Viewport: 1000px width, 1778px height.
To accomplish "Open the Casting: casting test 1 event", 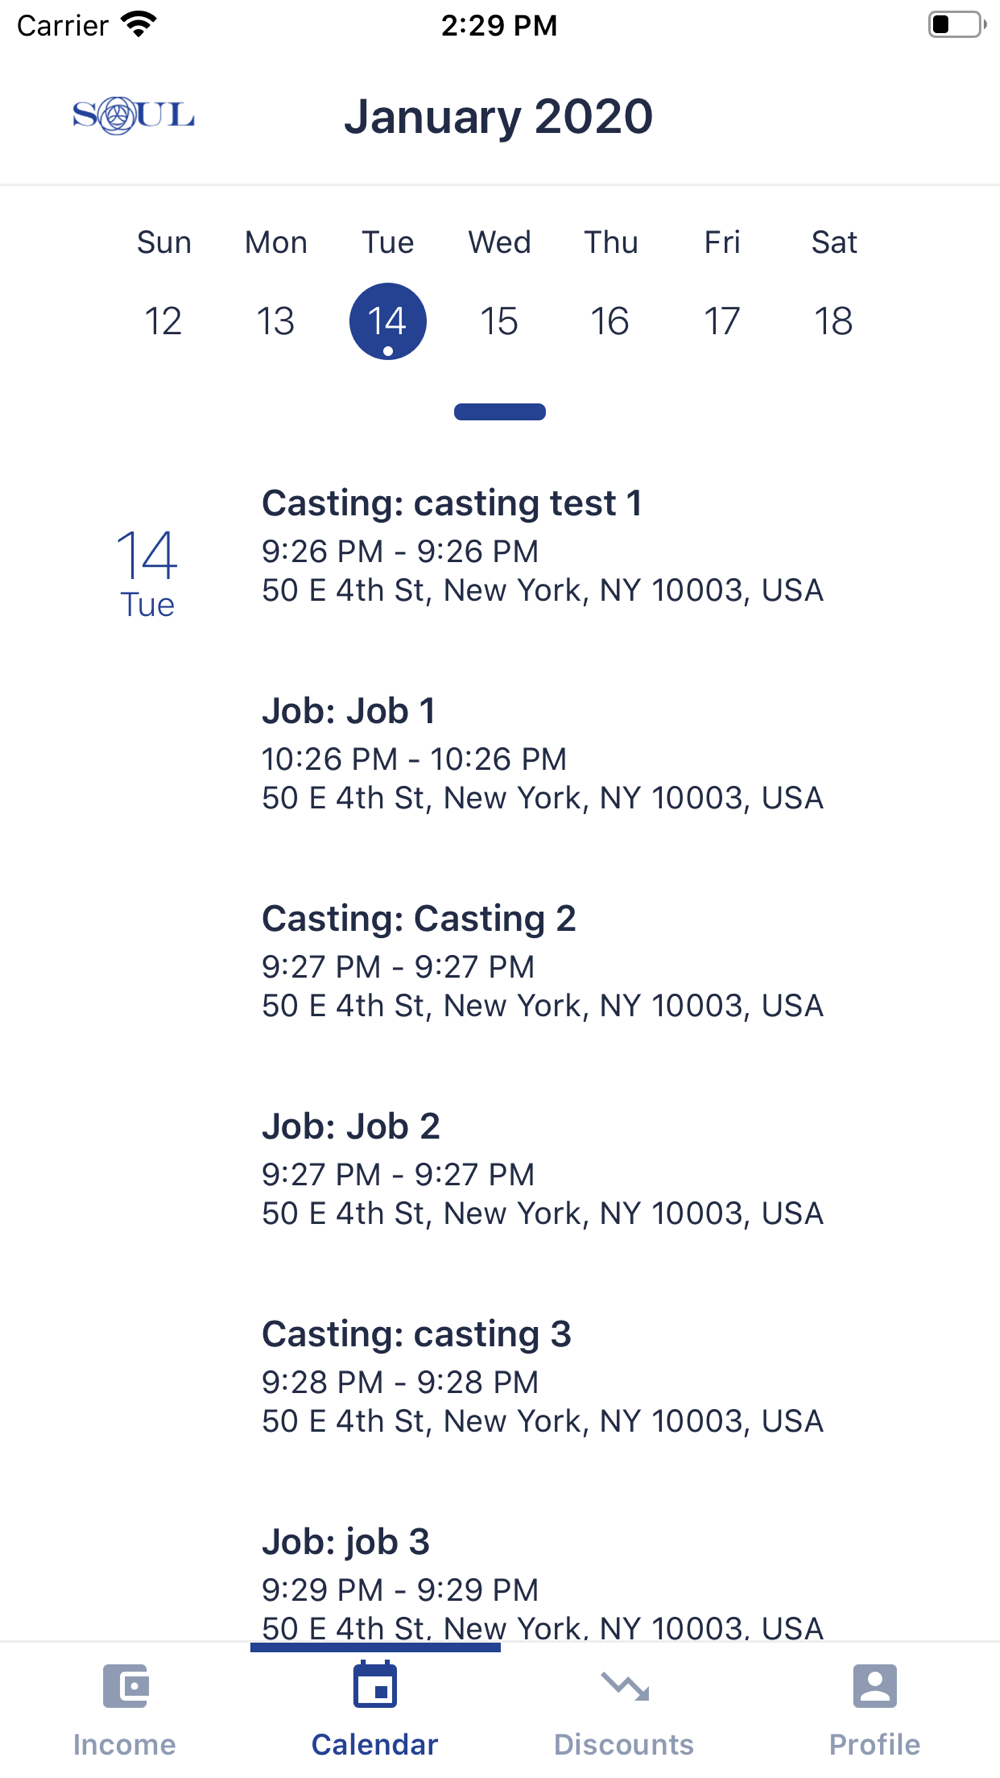I will pyautogui.click(x=543, y=546).
